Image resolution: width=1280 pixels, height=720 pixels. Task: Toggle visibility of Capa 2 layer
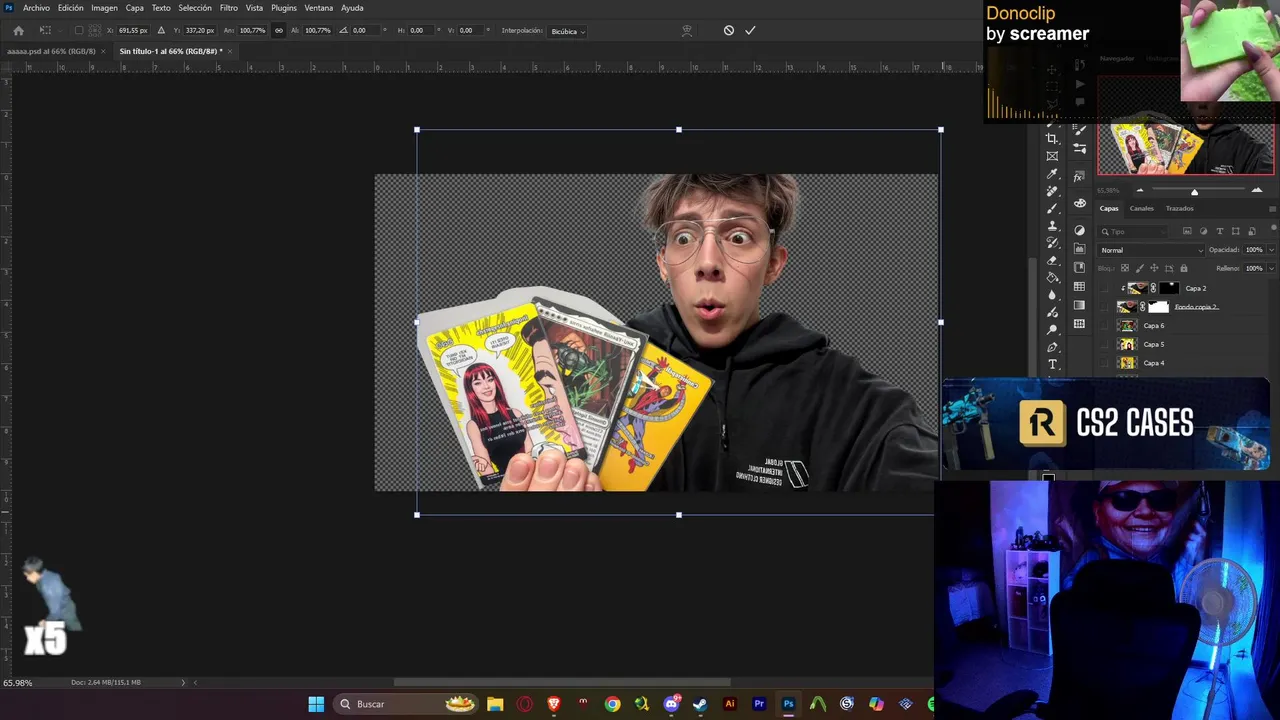click(1105, 288)
